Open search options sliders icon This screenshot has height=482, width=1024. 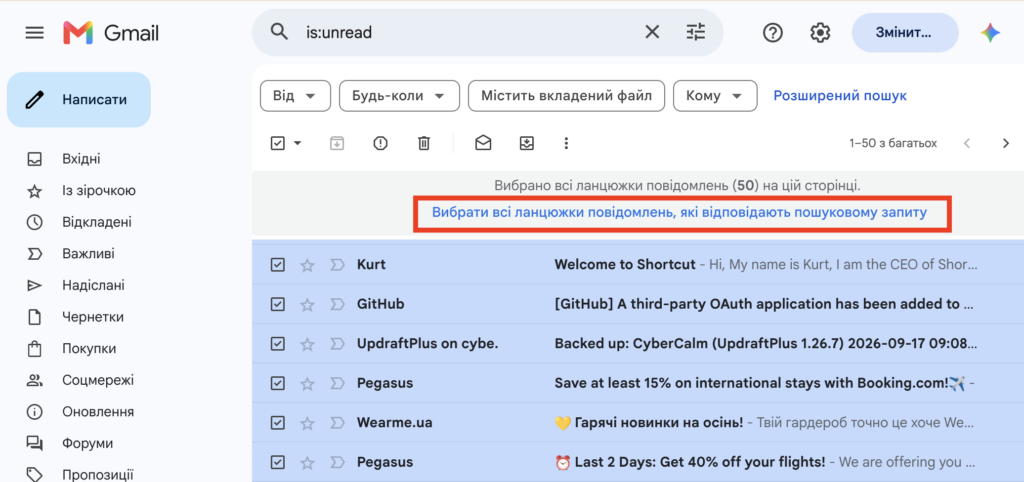(x=696, y=32)
